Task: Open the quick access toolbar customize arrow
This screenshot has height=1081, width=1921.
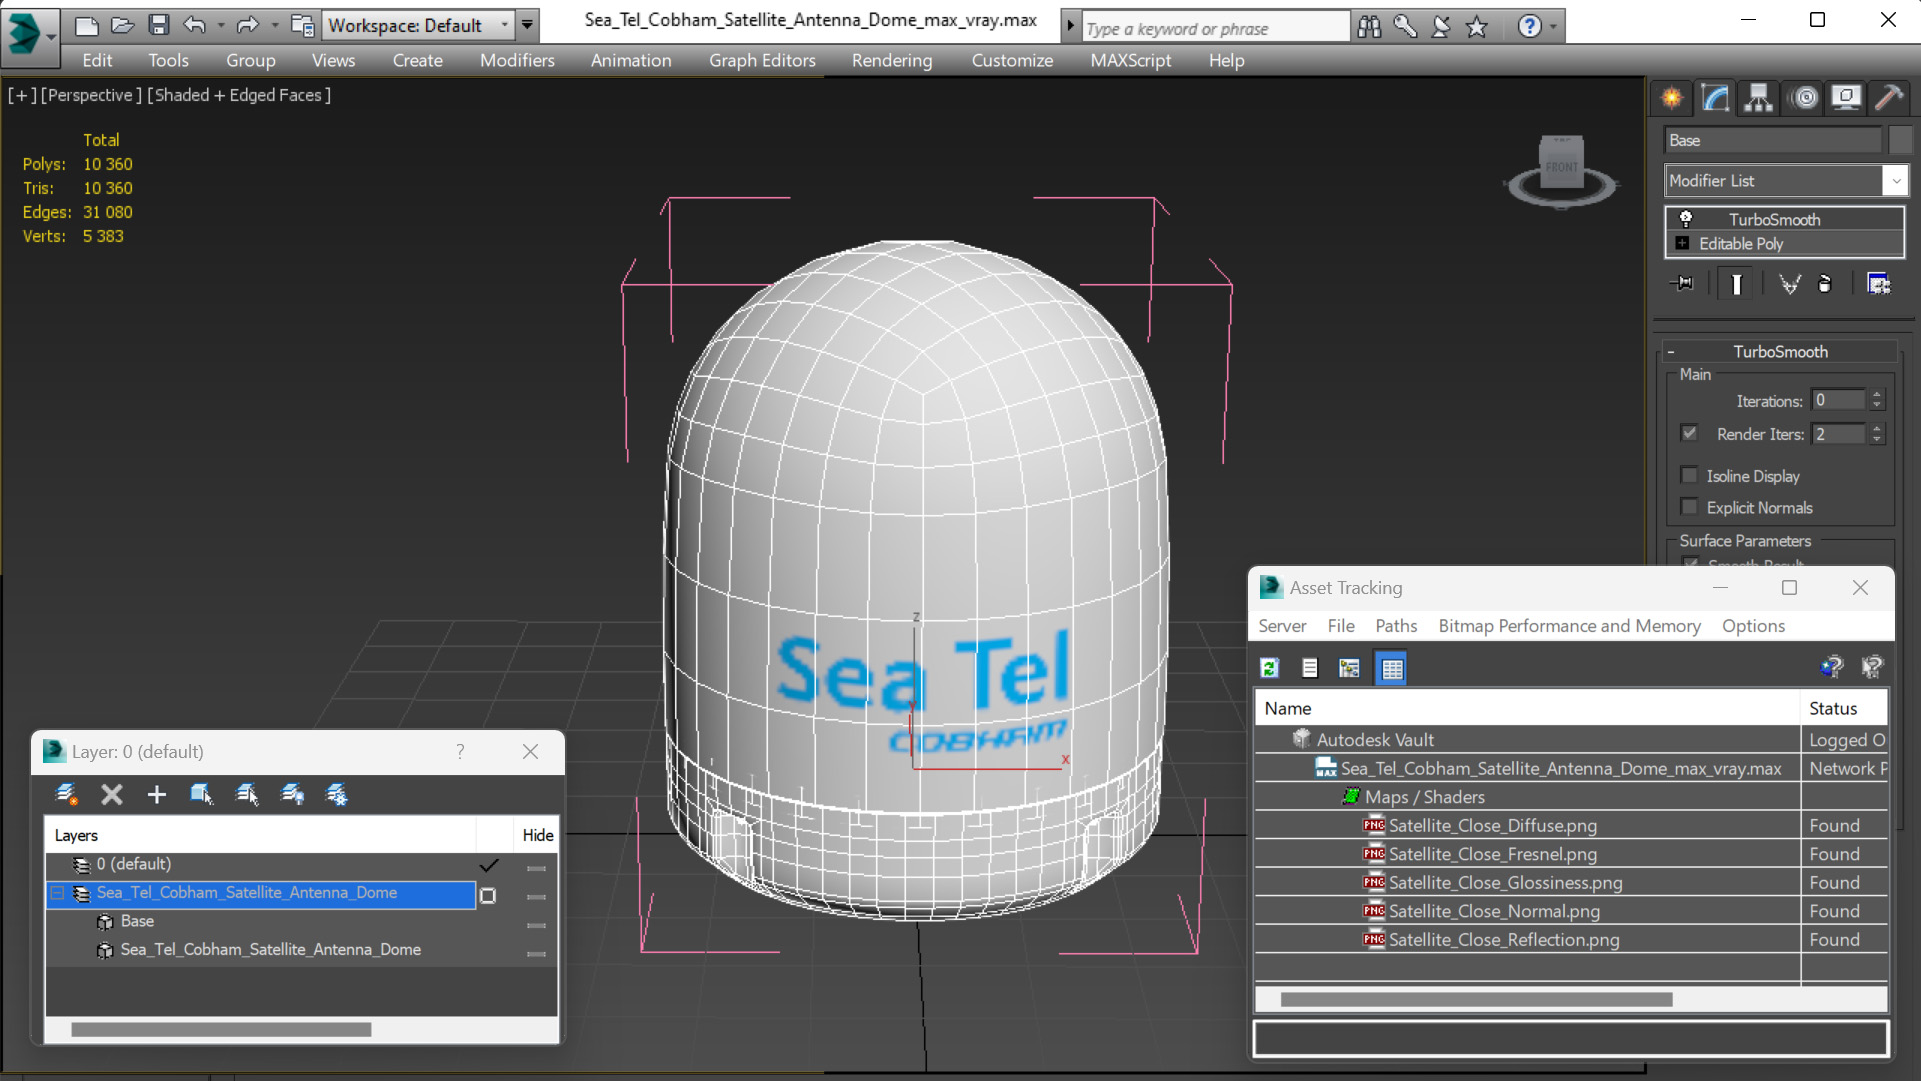Action: point(527,25)
